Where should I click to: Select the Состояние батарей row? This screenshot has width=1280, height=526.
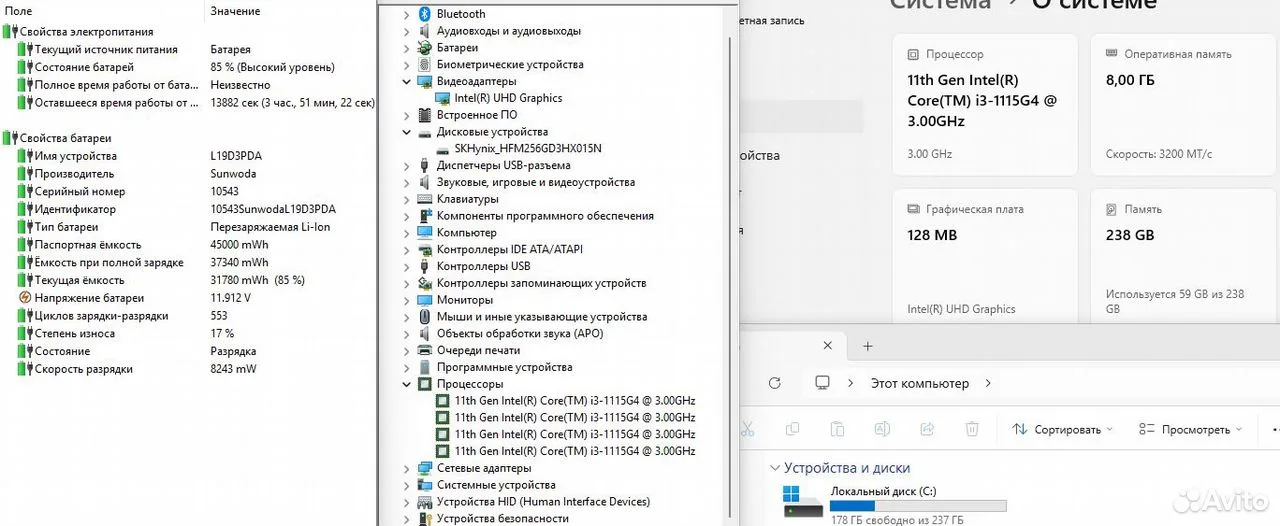[188, 67]
